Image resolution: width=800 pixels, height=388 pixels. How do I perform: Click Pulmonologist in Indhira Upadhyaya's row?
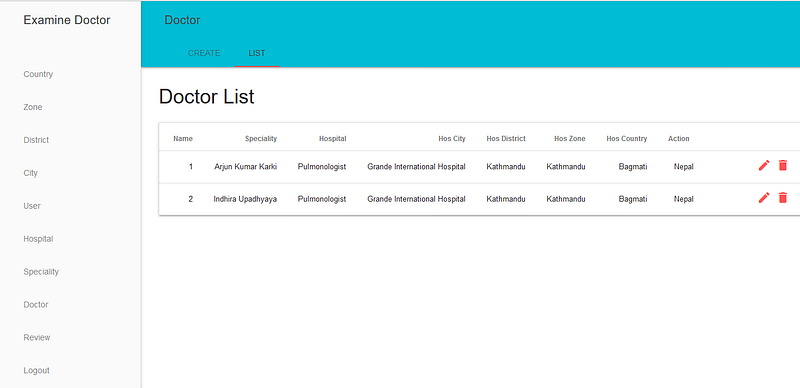(x=322, y=199)
